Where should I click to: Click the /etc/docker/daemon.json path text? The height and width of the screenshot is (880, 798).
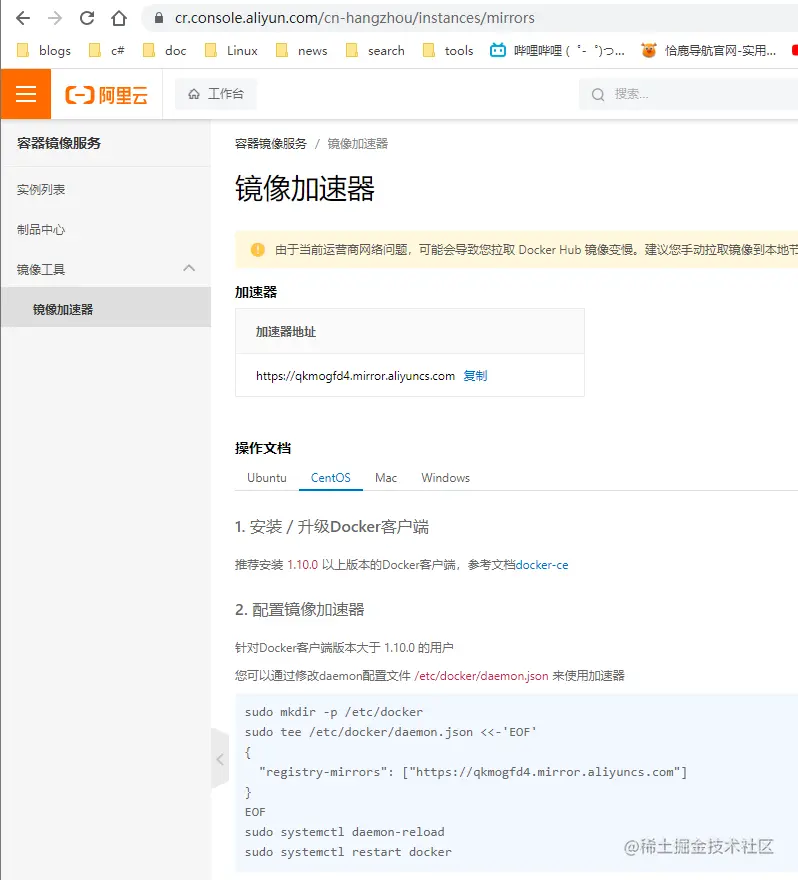481,676
